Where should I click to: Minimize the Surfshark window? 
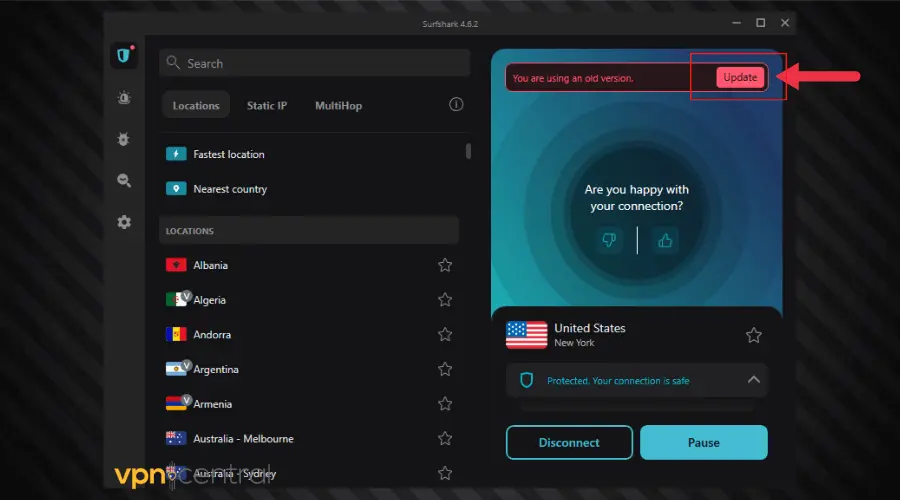736,23
